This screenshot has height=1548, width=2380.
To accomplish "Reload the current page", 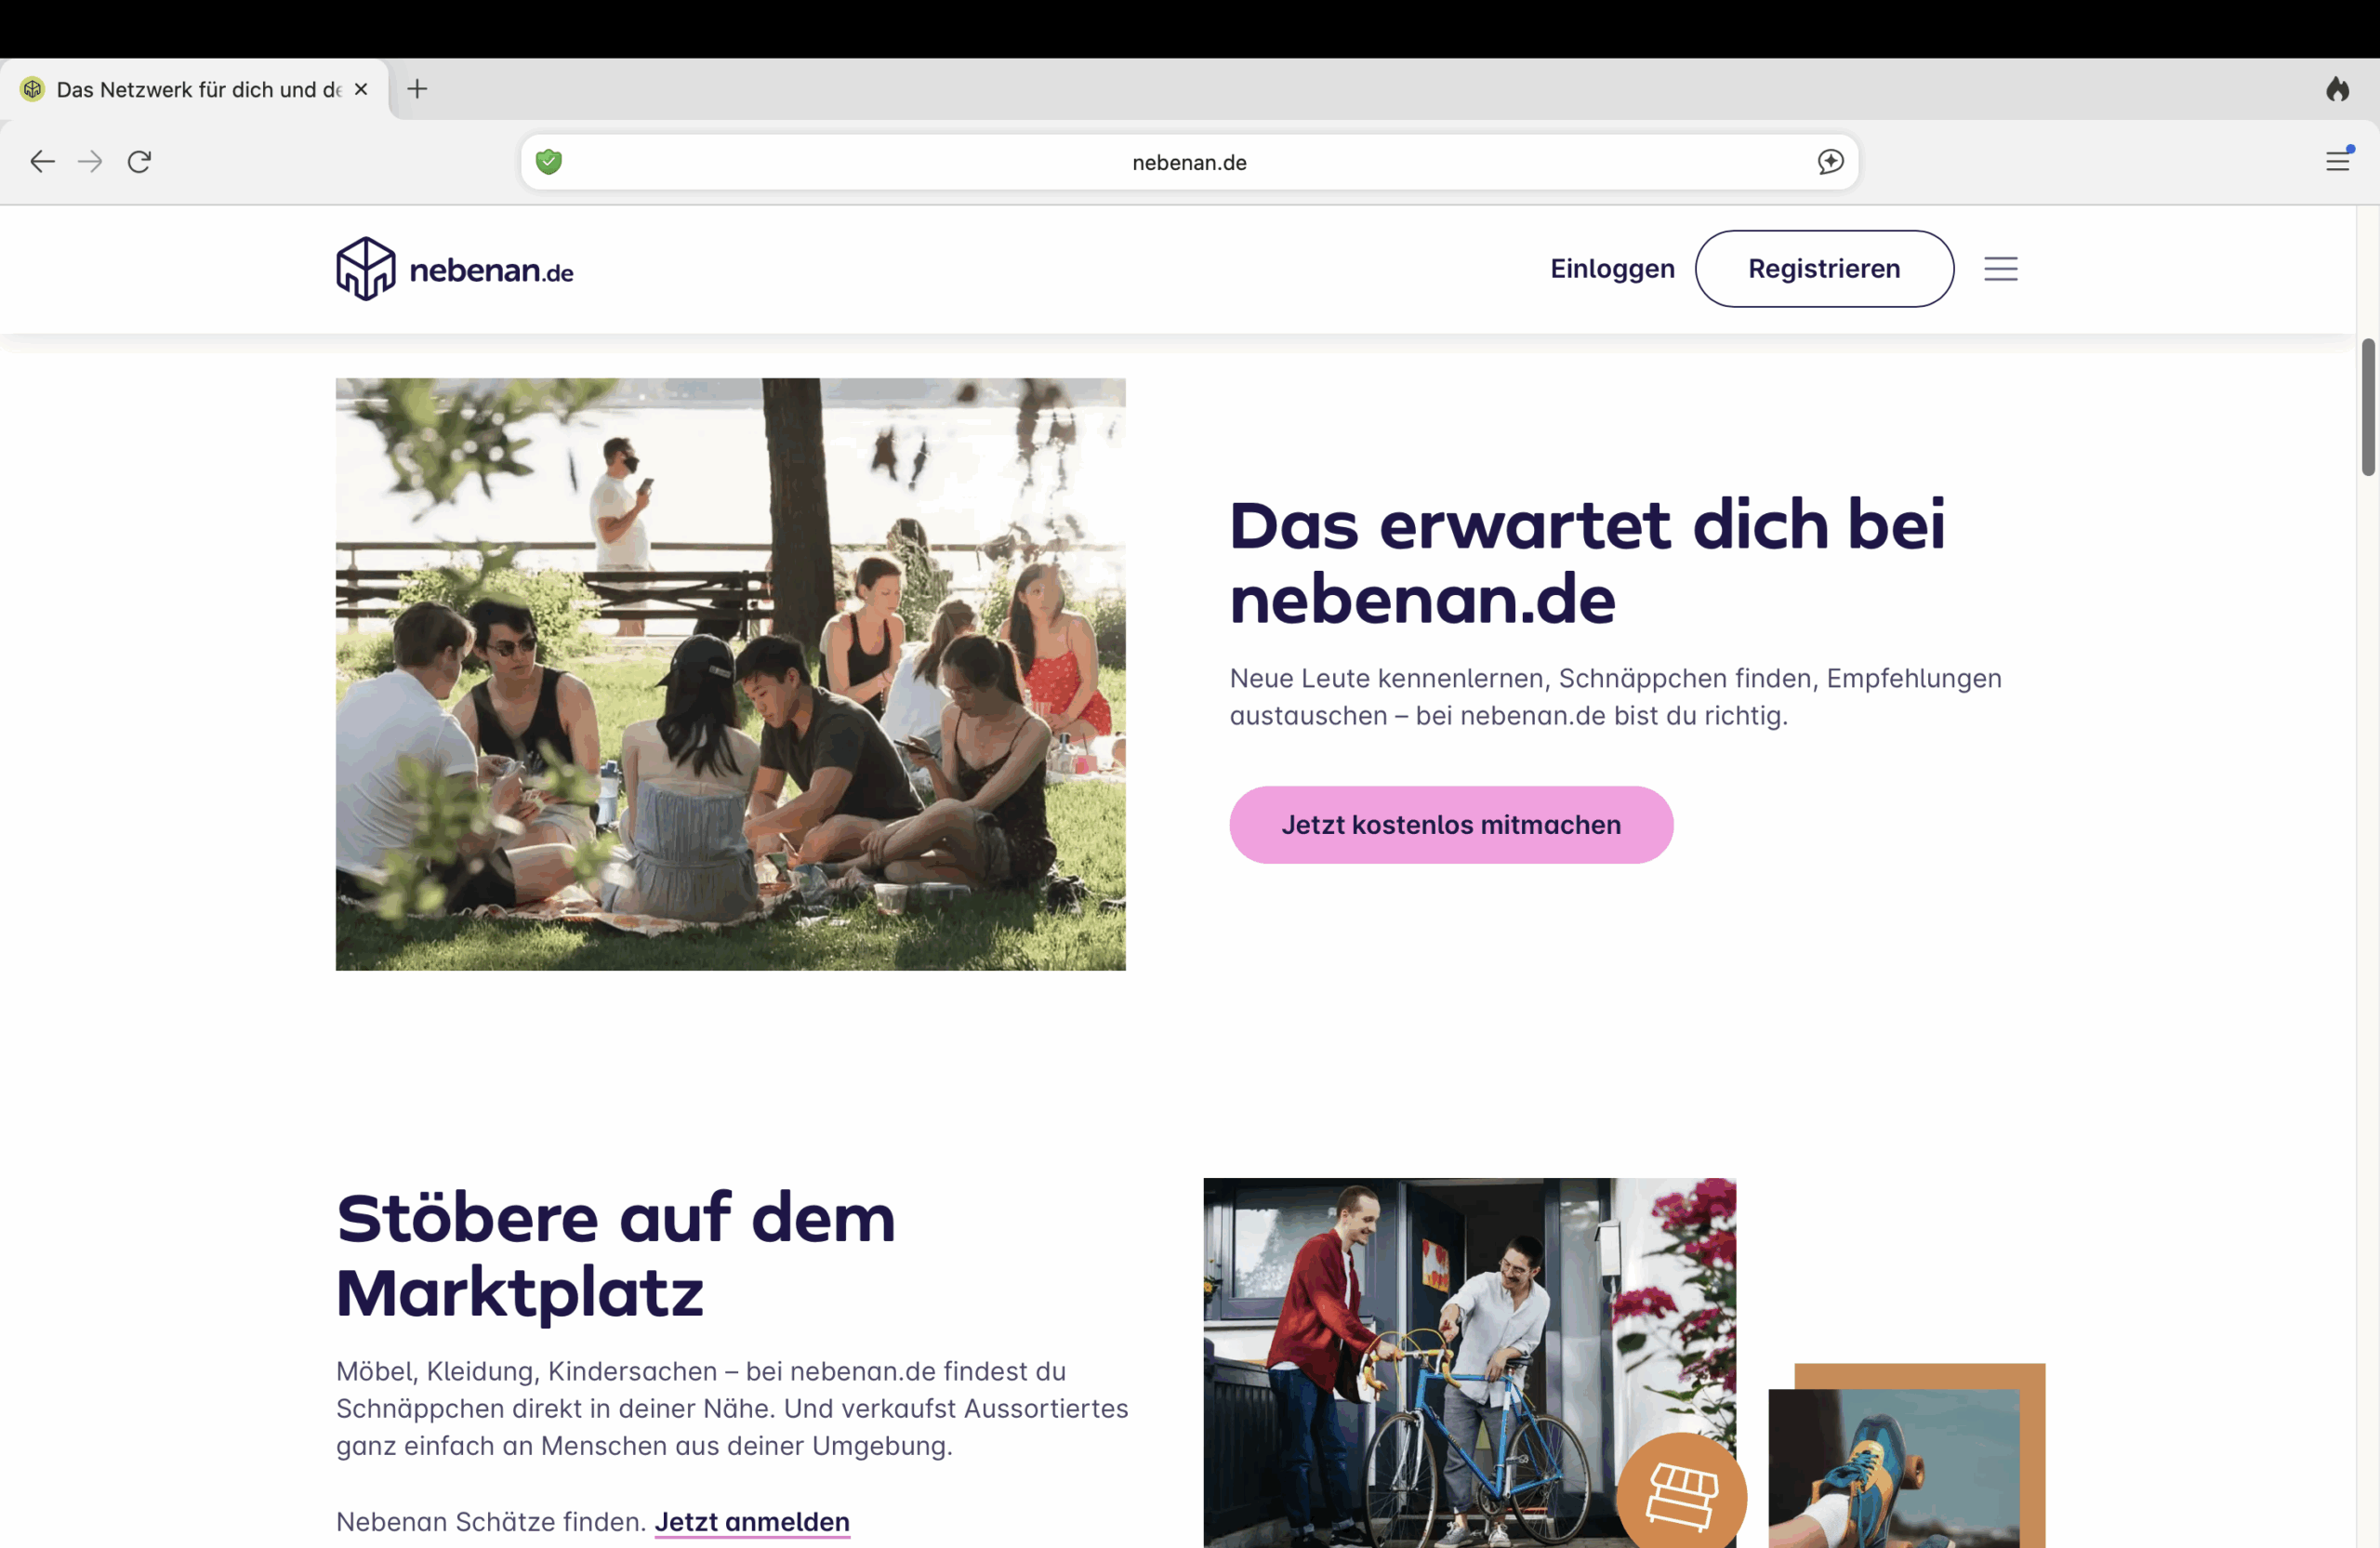I will [x=139, y=161].
